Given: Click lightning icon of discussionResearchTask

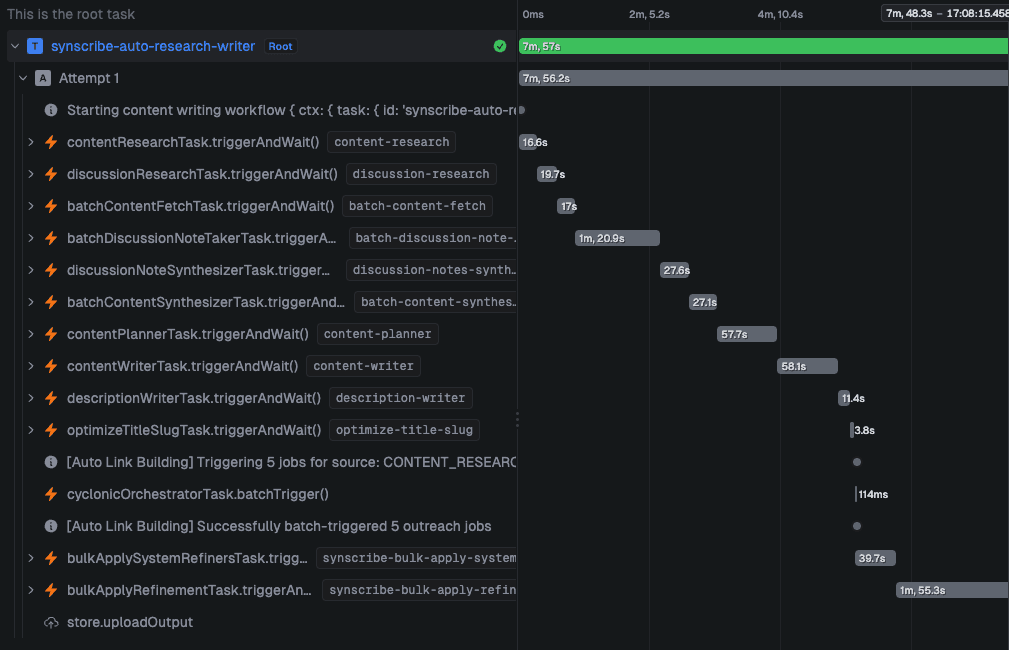Looking at the screenshot, I should pyautogui.click(x=51, y=174).
